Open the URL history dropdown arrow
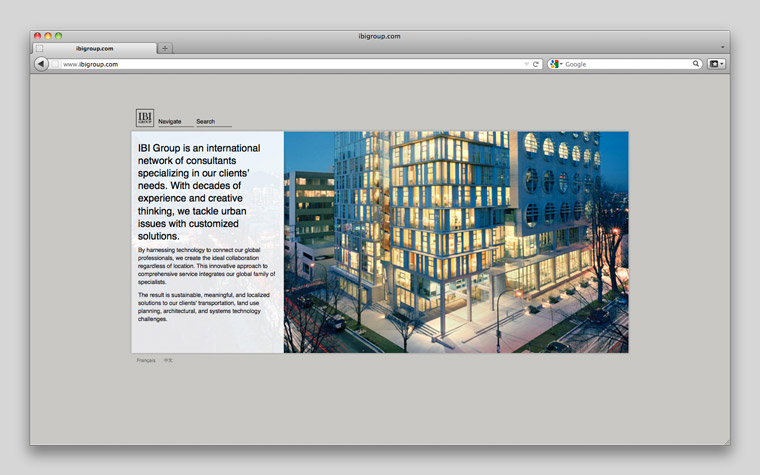The width and height of the screenshot is (760, 475). [x=526, y=64]
